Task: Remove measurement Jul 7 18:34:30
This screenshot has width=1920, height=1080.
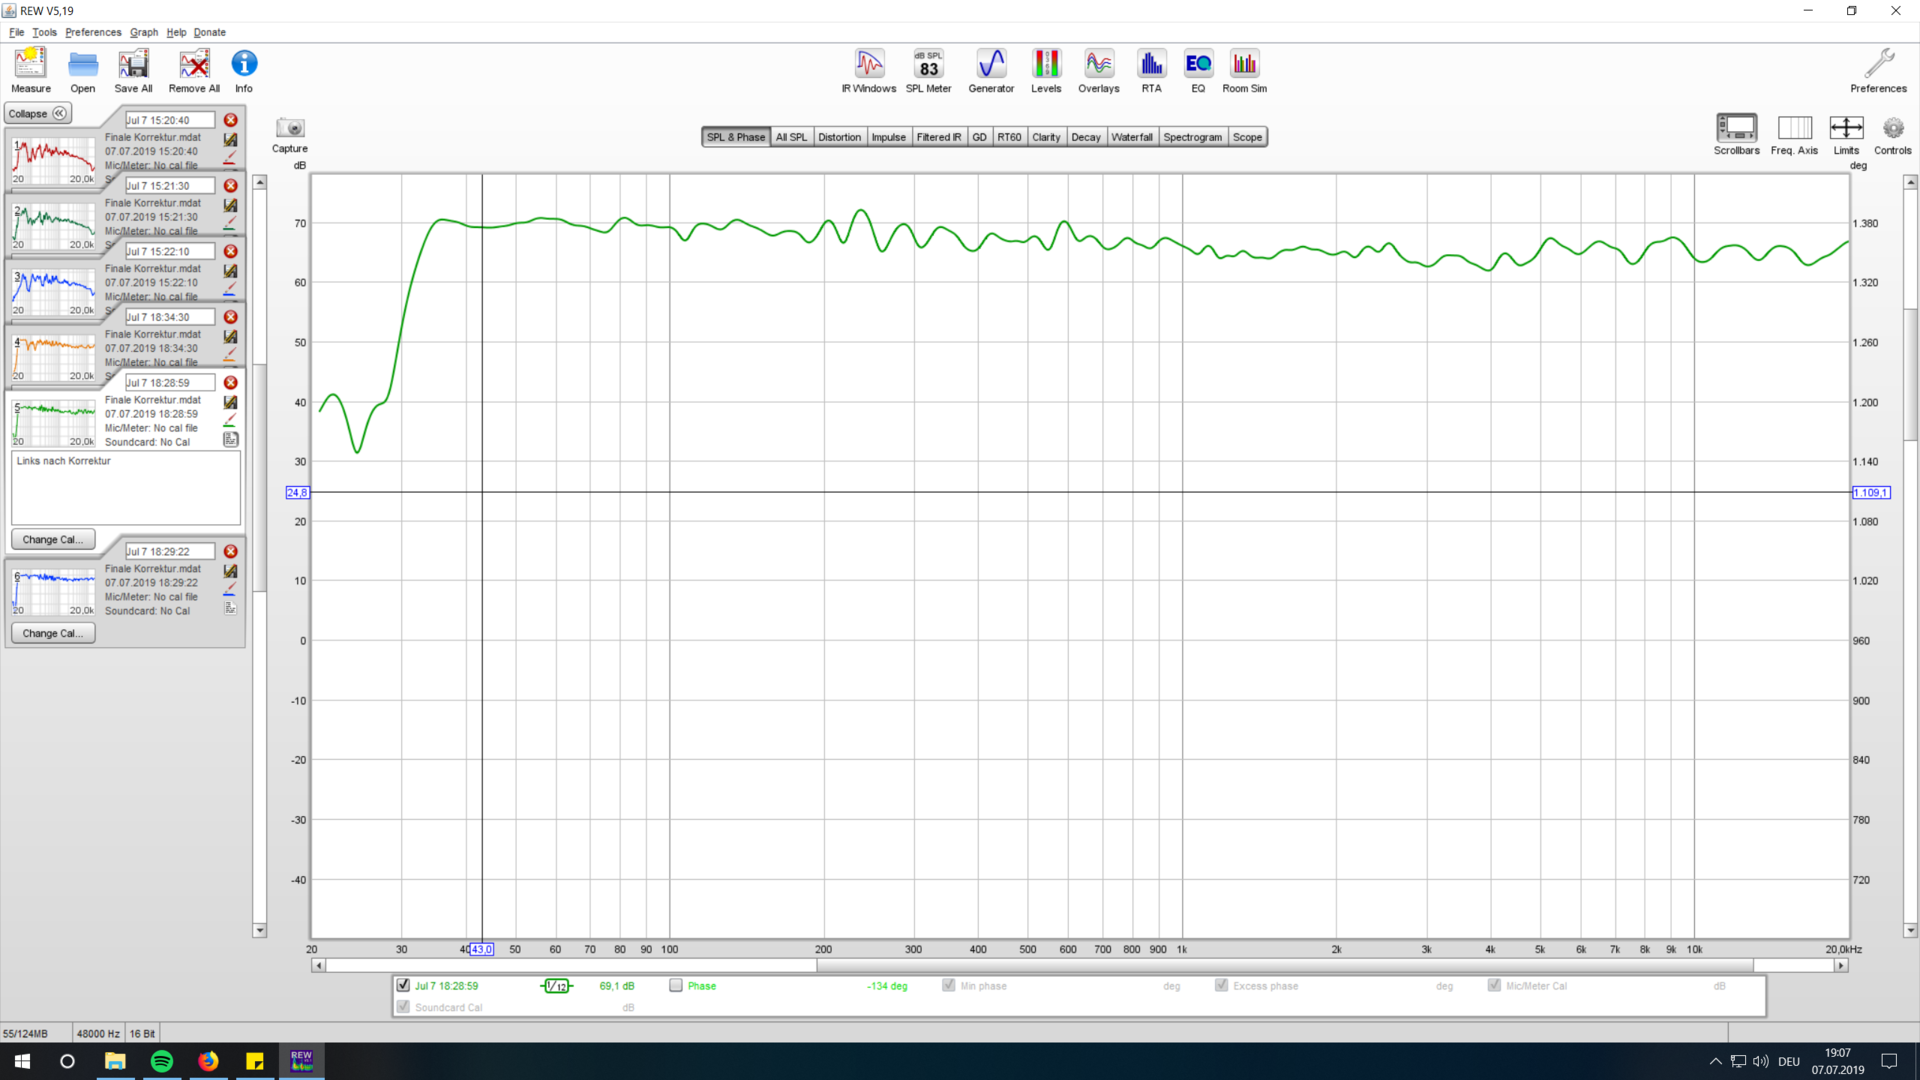Action: (x=231, y=317)
